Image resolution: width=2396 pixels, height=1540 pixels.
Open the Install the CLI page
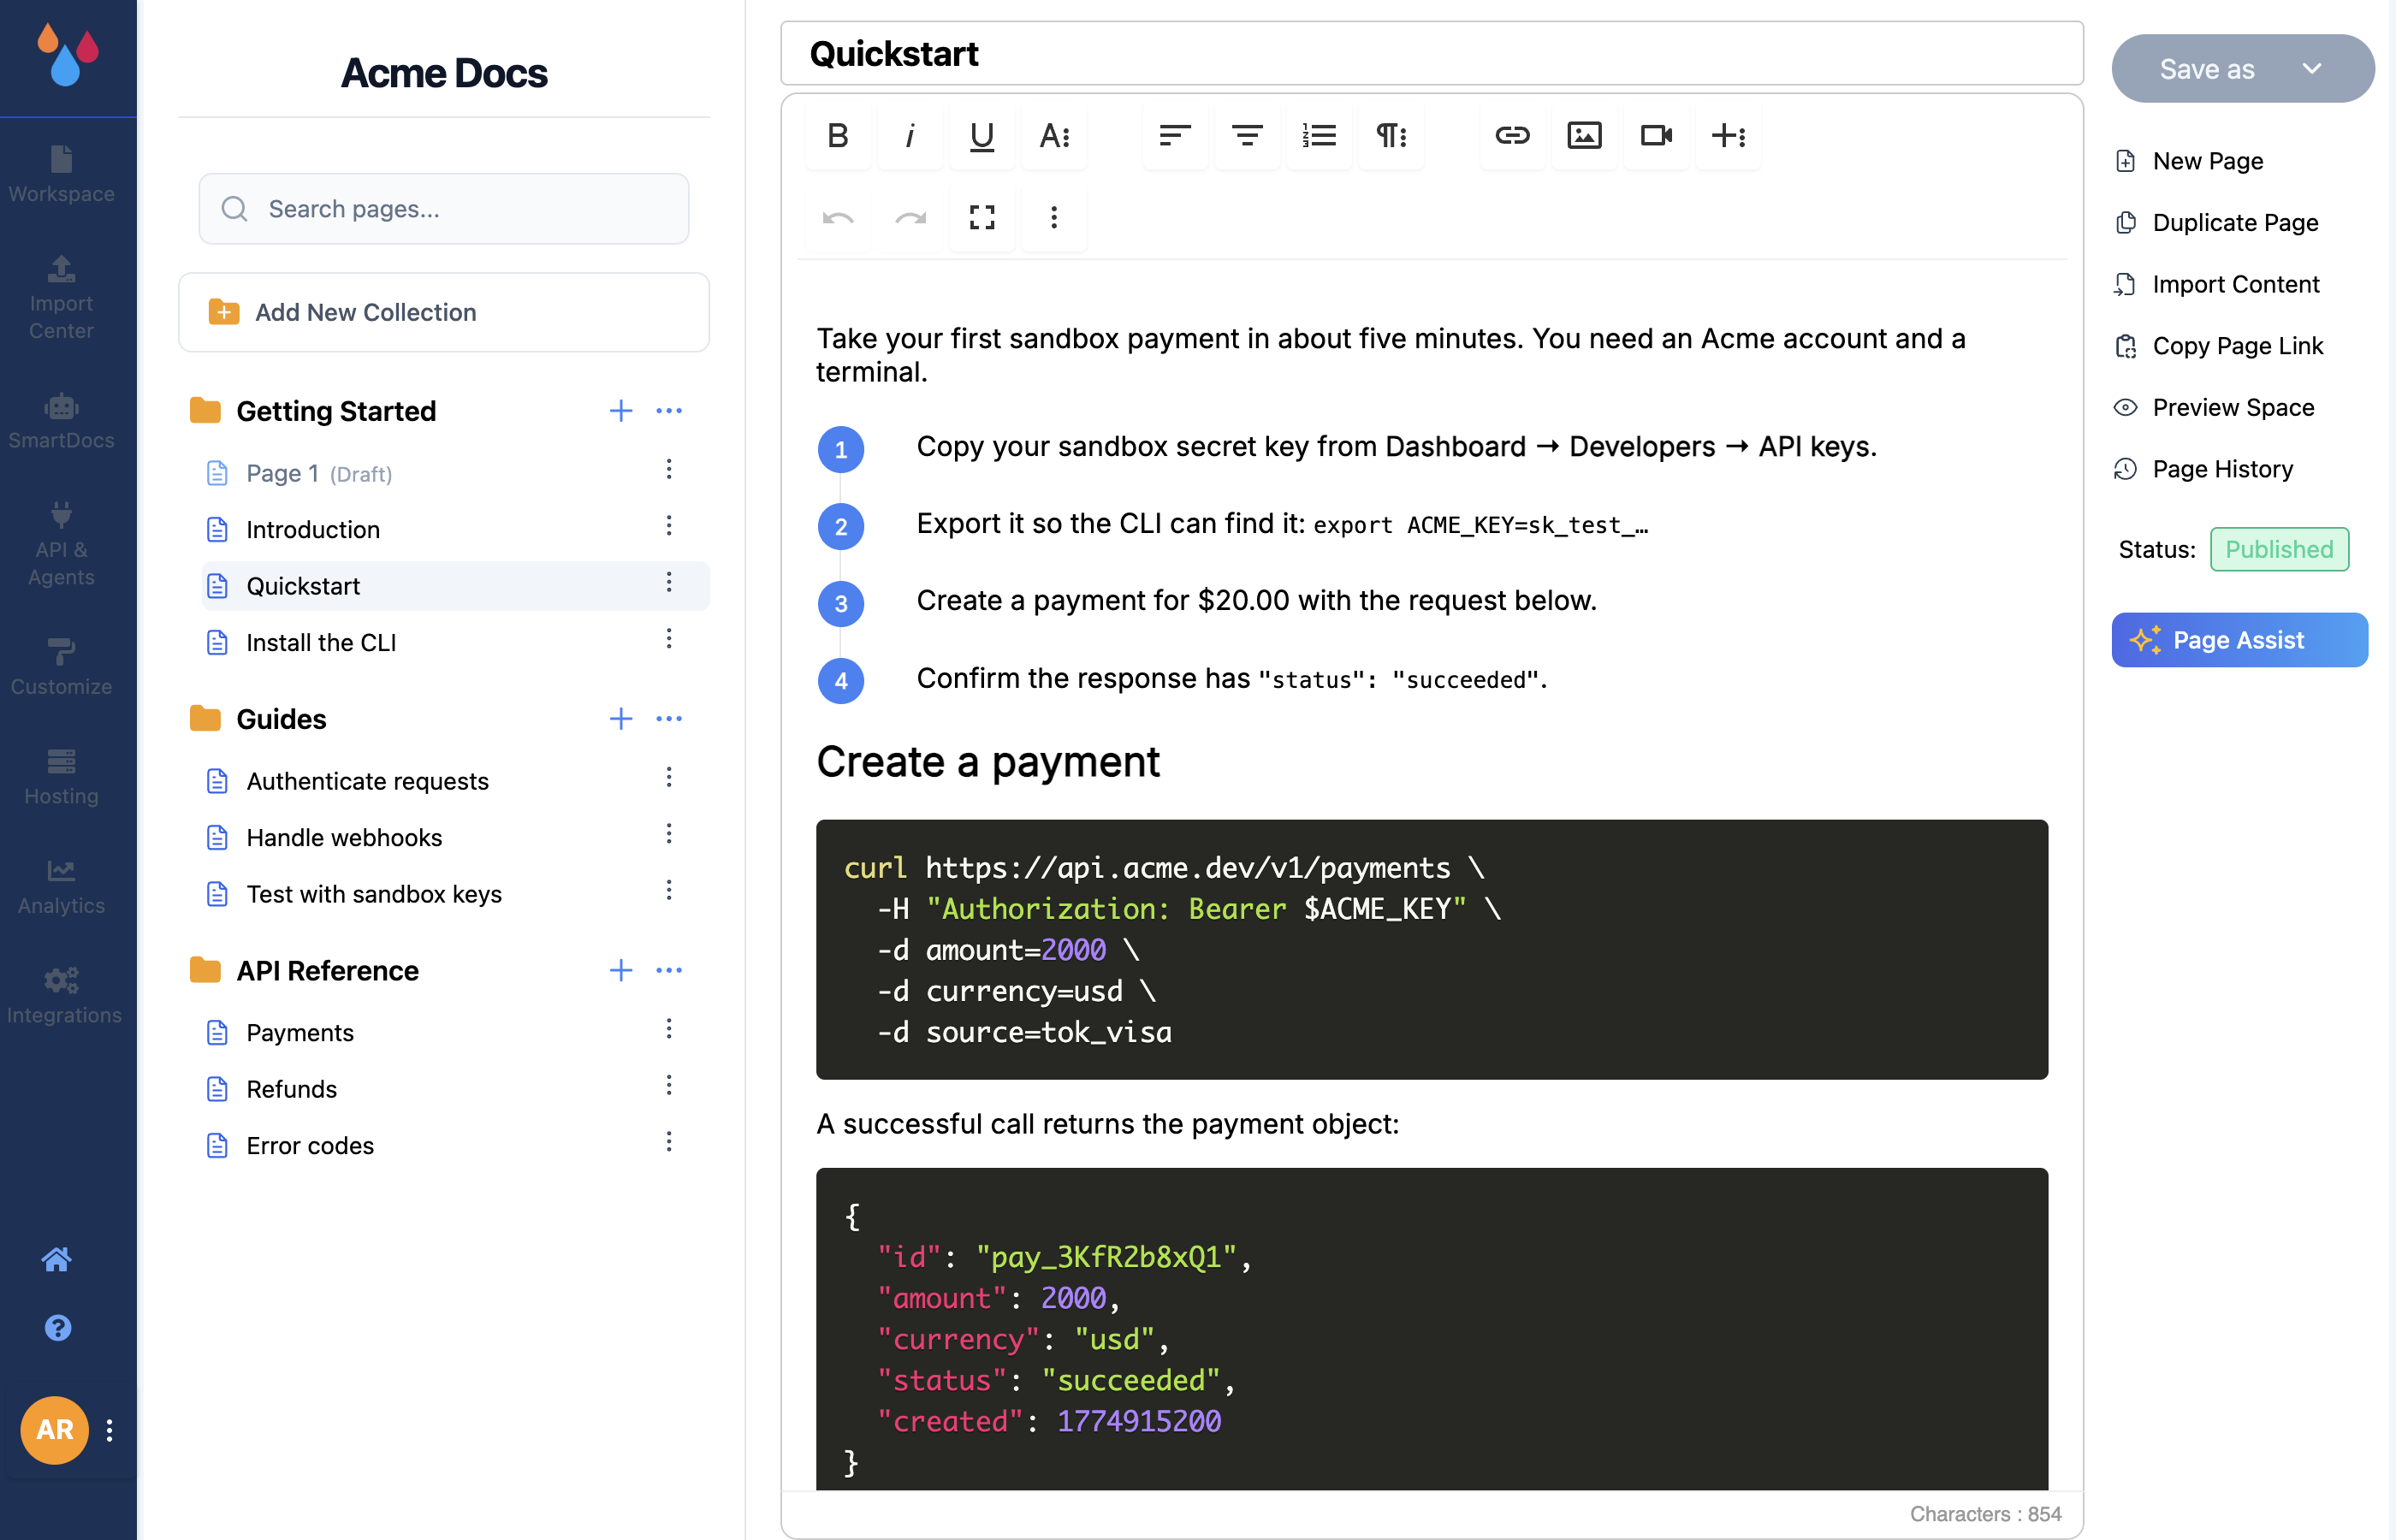point(321,642)
